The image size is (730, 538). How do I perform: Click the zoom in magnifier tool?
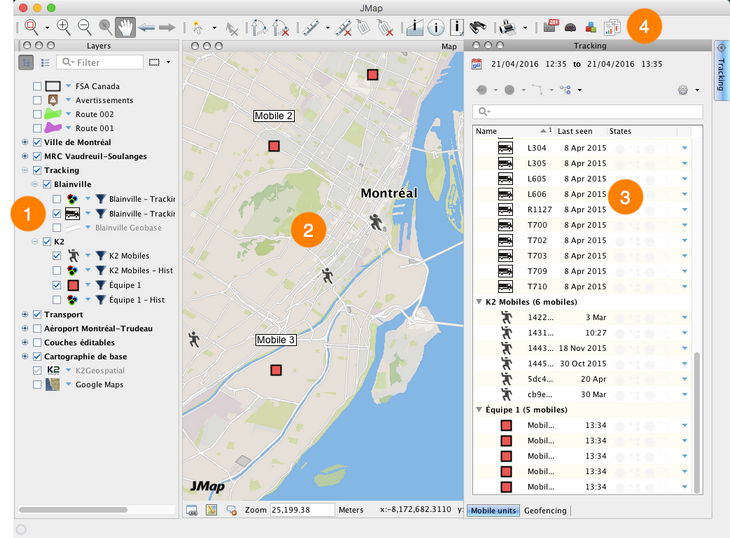[63, 27]
